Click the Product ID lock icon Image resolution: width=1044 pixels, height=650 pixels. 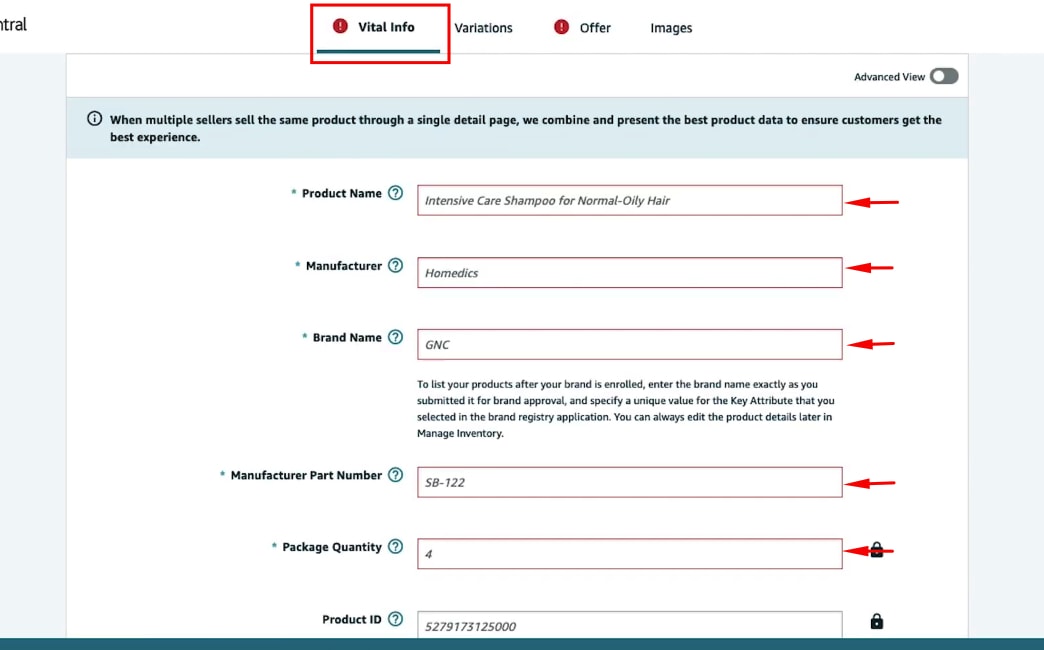pos(877,621)
